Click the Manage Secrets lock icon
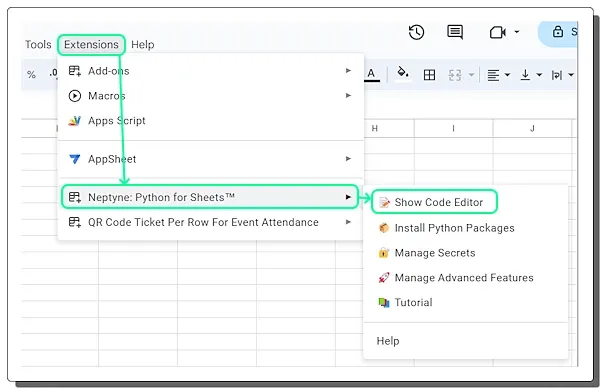The height and width of the screenshot is (388, 600). [383, 253]
